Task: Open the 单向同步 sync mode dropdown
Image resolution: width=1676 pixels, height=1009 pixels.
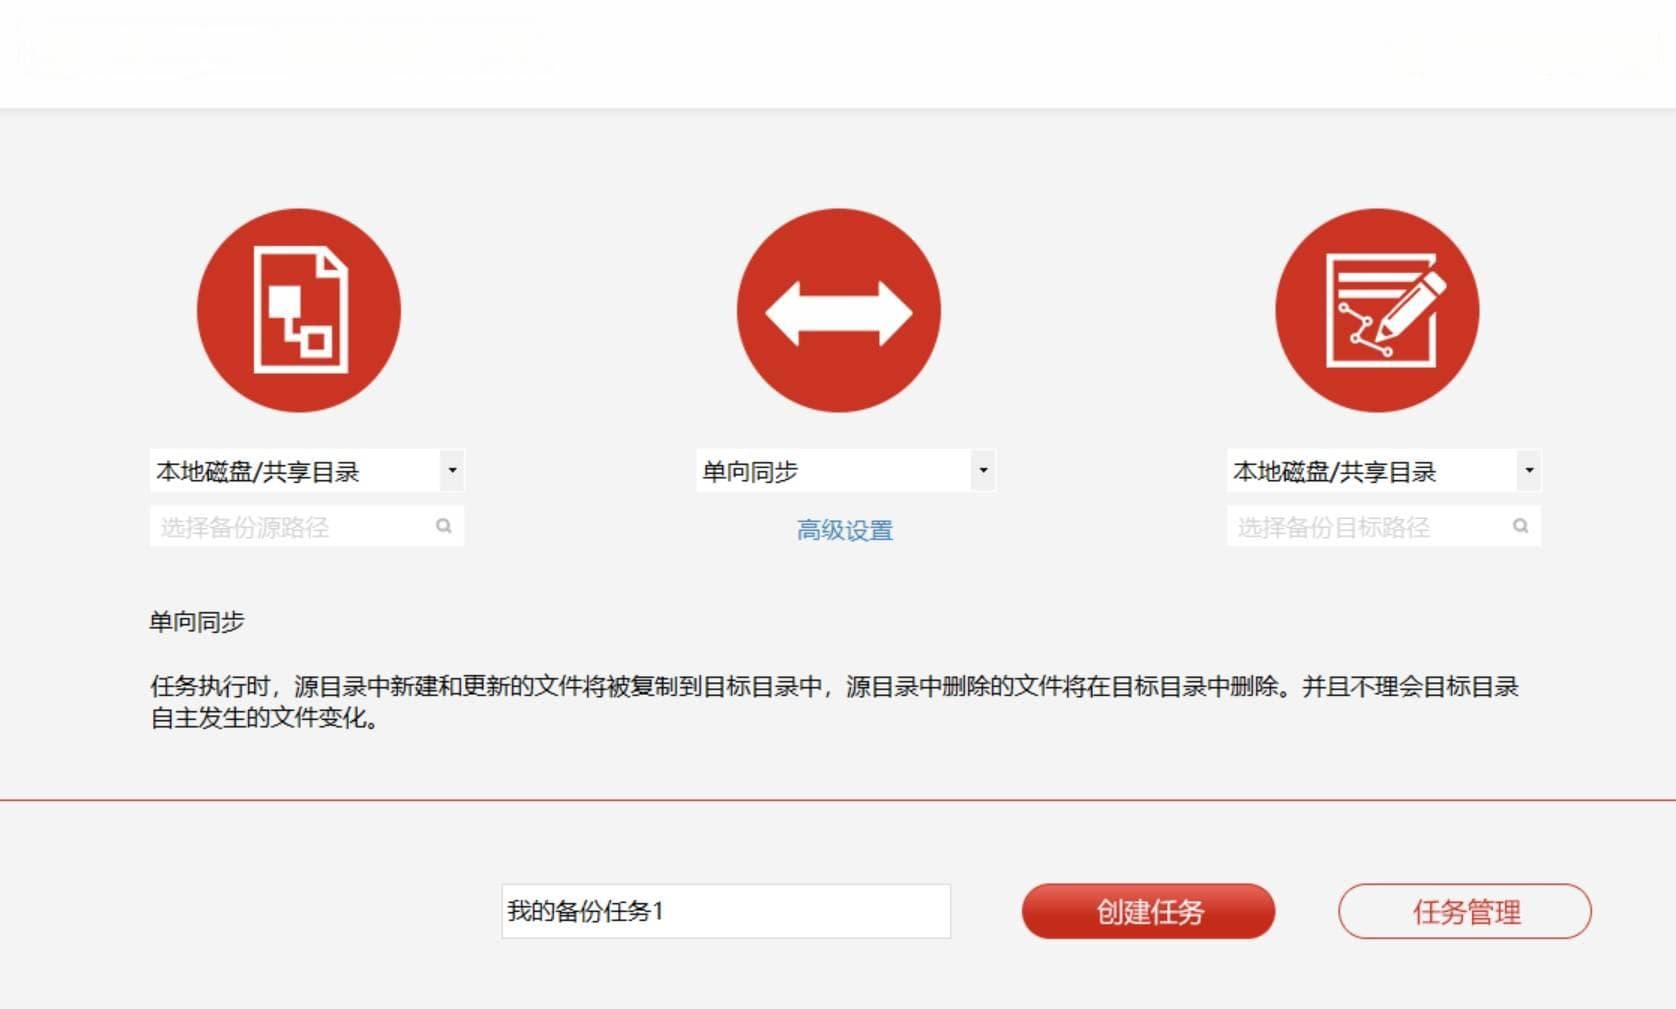Action: pyautogui.click(x=846, y=471)
